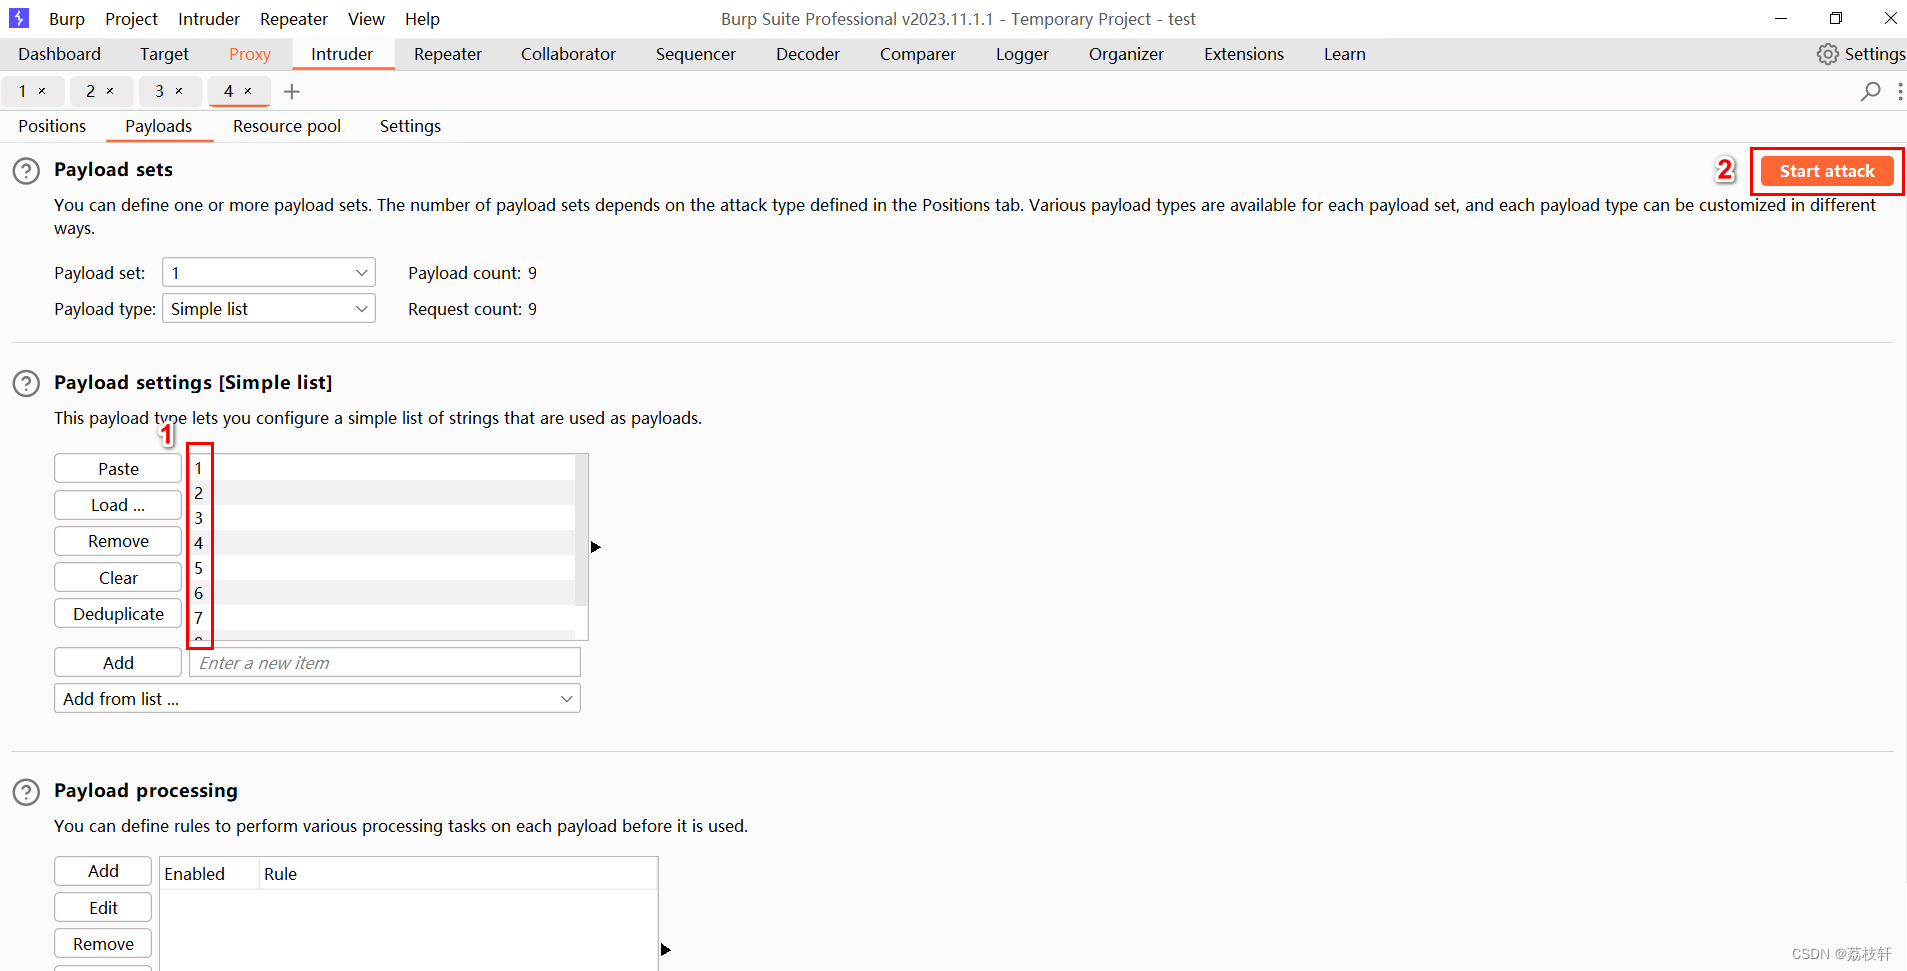The width and height of the screenshot is (1907, 971).
Task: Switch to the Learn tab
Action: 1345,54
